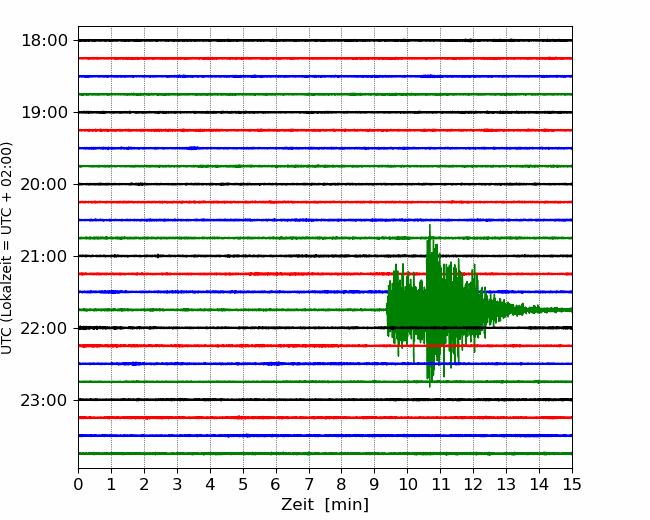This screenshot has height=520, width=650.
Task: Click x-axis tick label 11
Action: click(441, 484)
